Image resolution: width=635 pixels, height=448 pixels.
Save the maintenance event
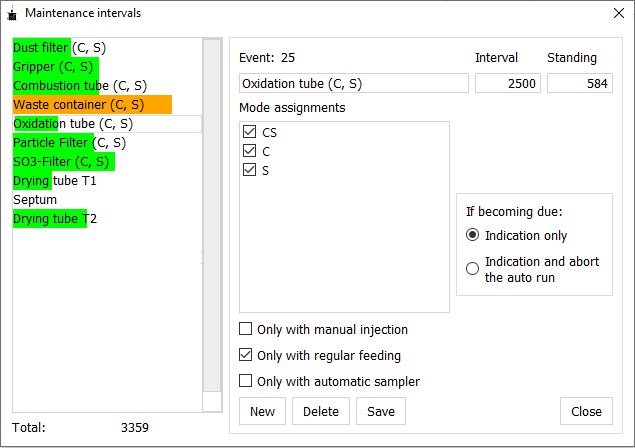coord(381,411)
